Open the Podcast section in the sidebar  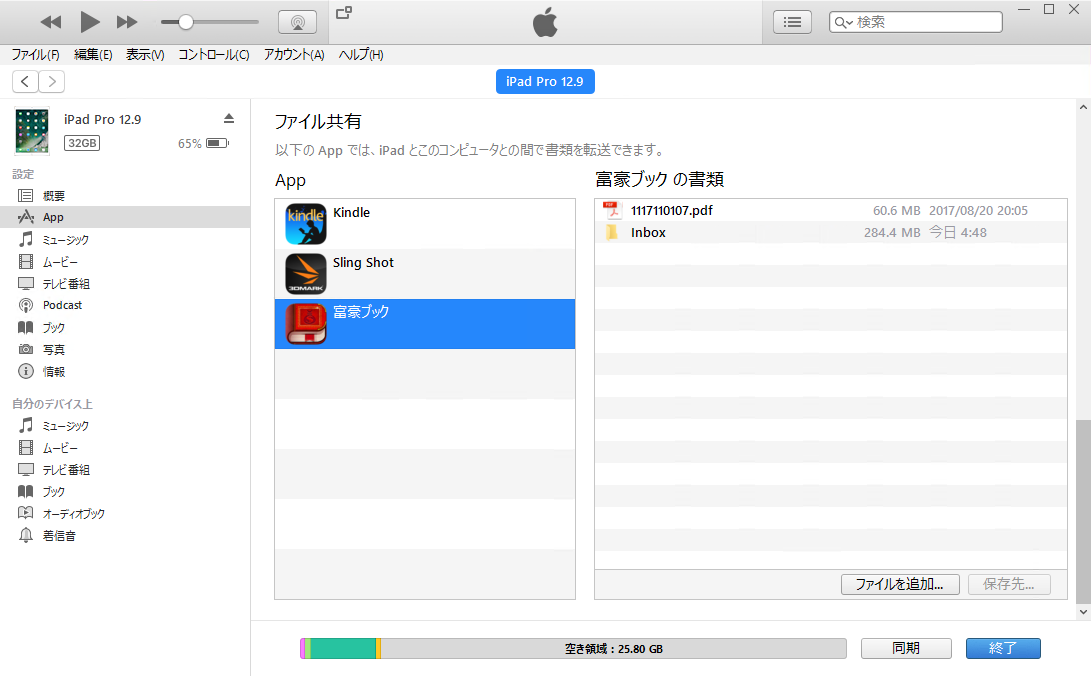tap(60, 305)
